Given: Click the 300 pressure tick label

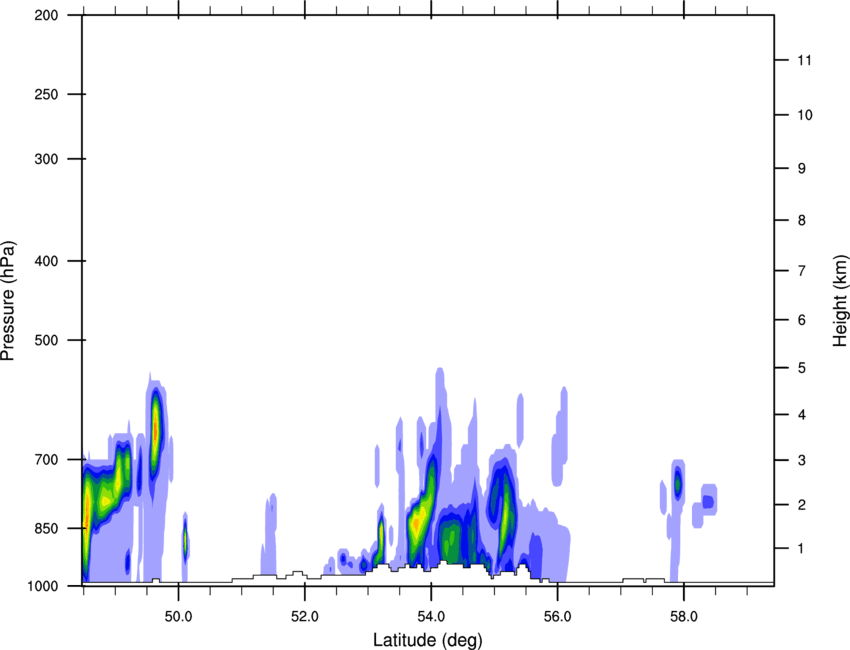Looking at the screenshot, I should tap(44, 159).
